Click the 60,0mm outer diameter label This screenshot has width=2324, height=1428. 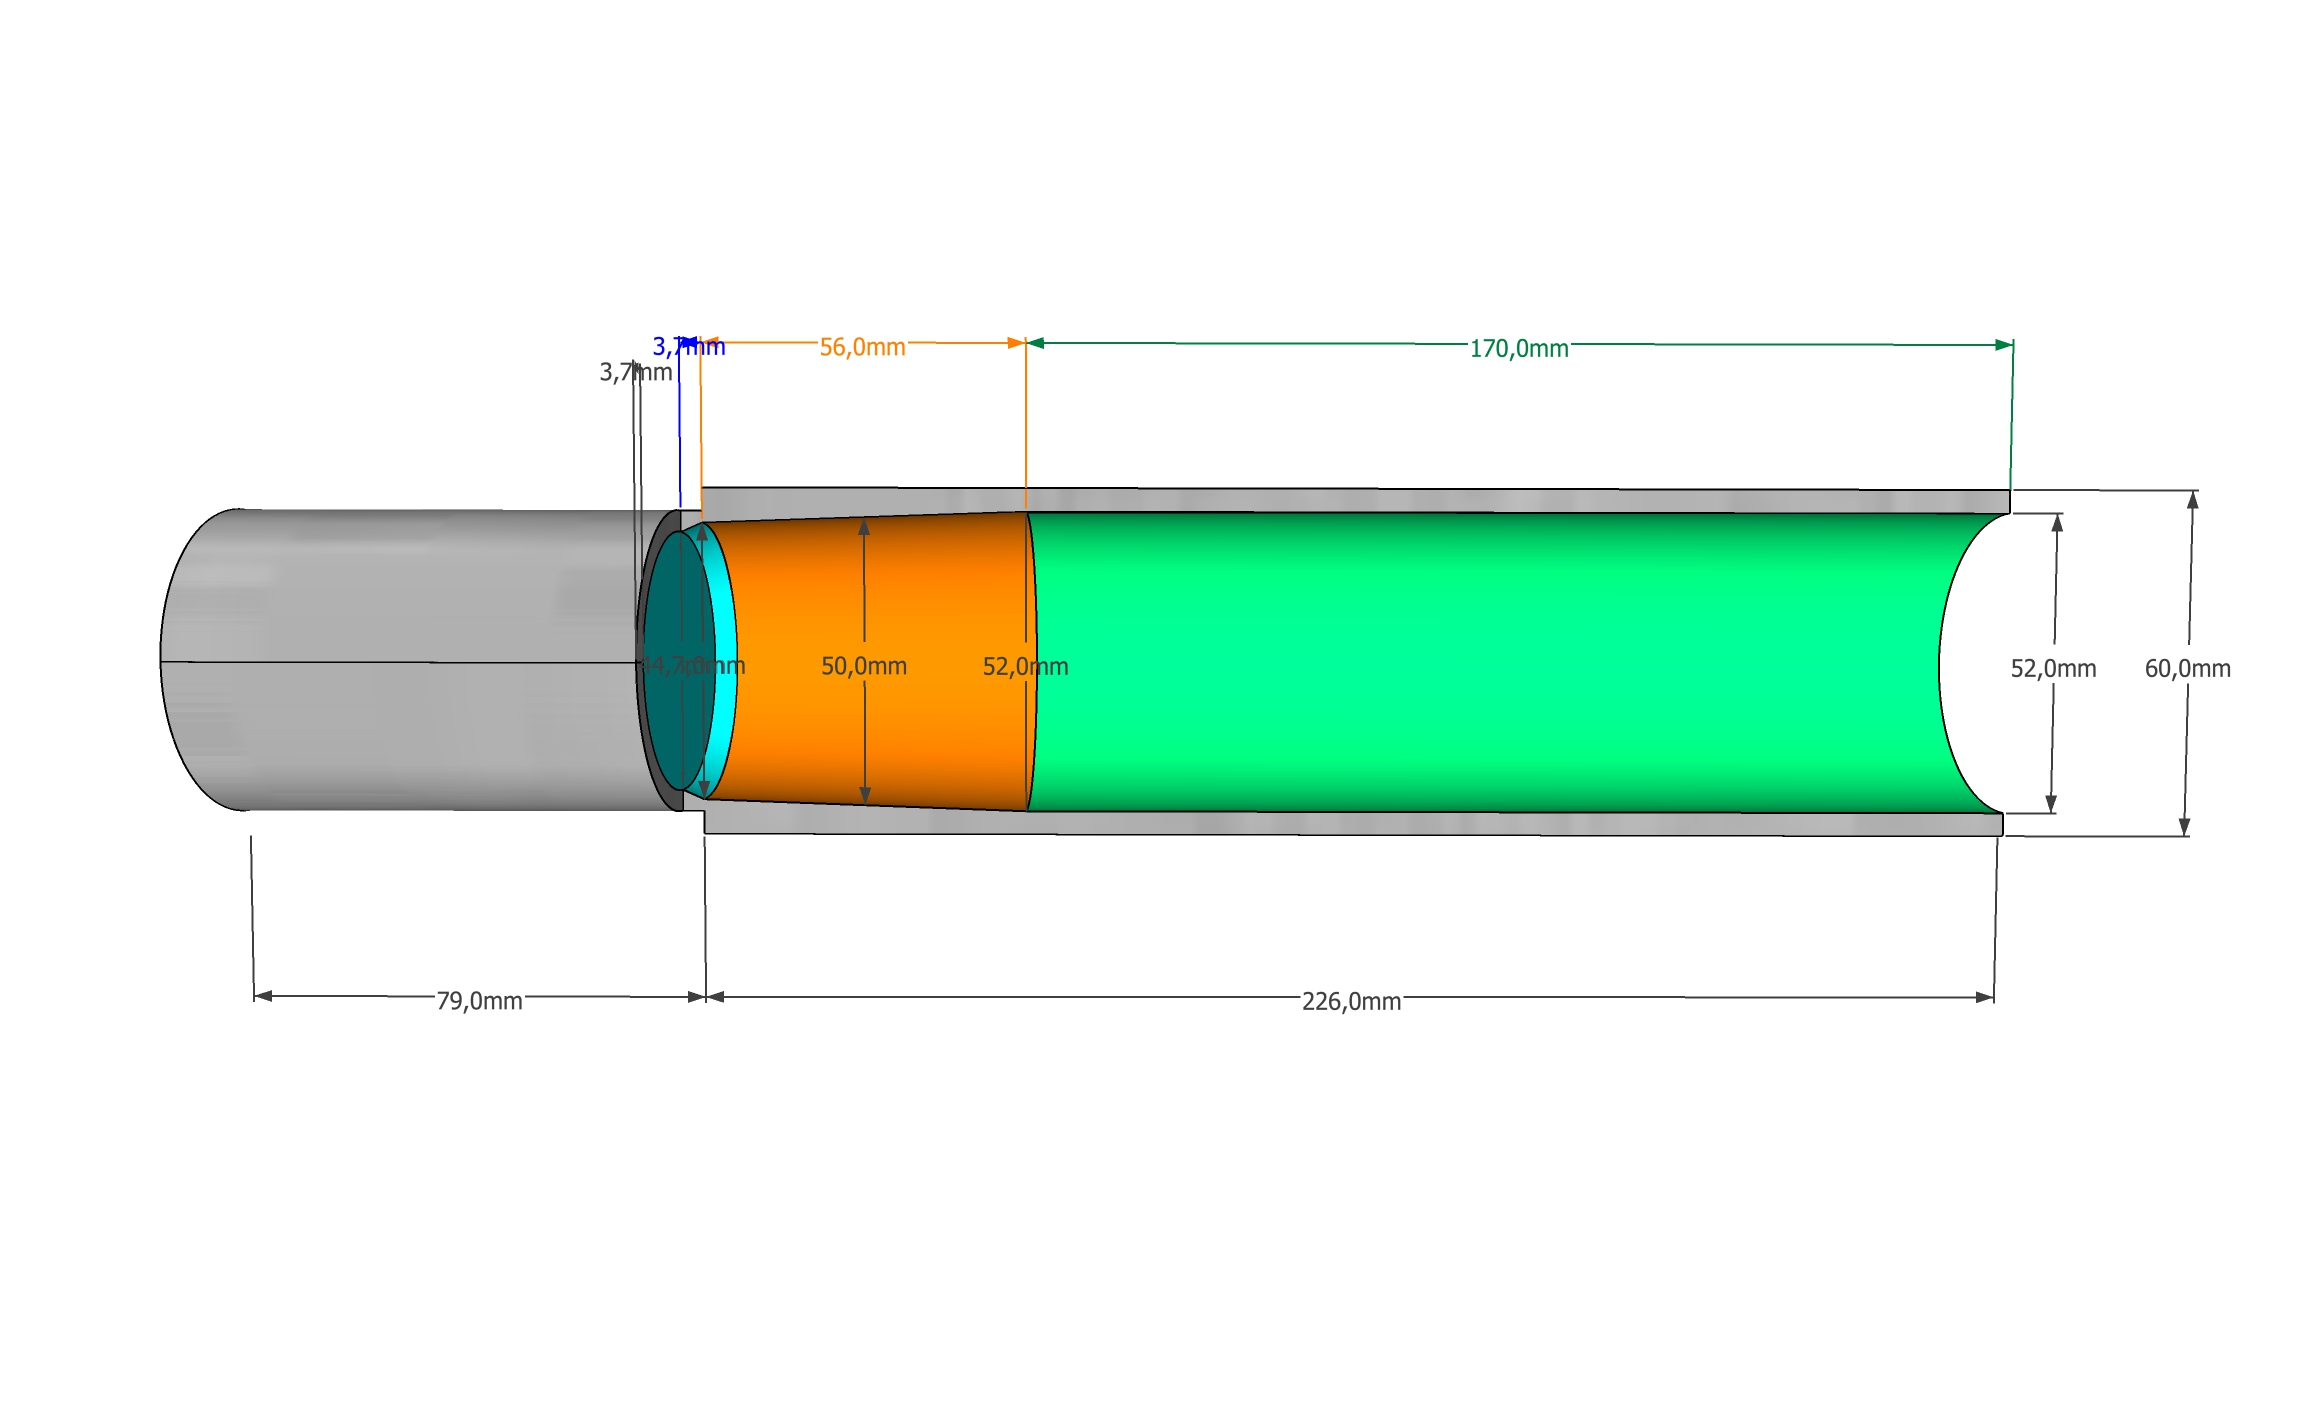tap(2188, 669)
